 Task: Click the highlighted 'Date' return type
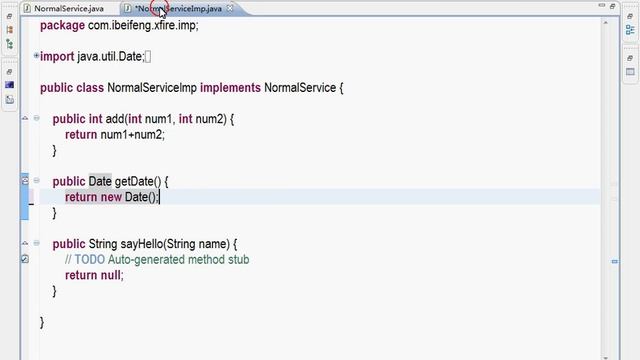point(100,181)
